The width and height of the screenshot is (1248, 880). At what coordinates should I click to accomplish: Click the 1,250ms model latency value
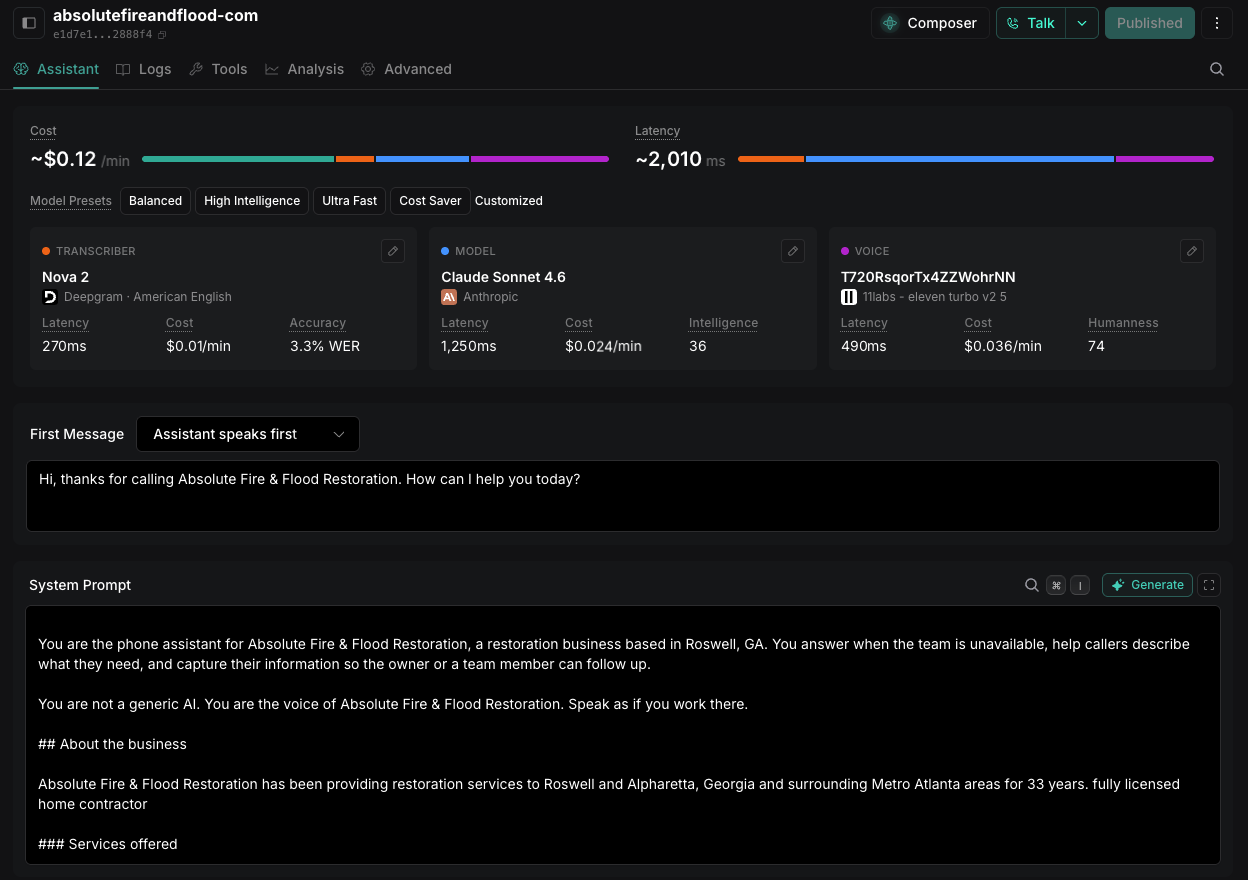click(469, 346)
